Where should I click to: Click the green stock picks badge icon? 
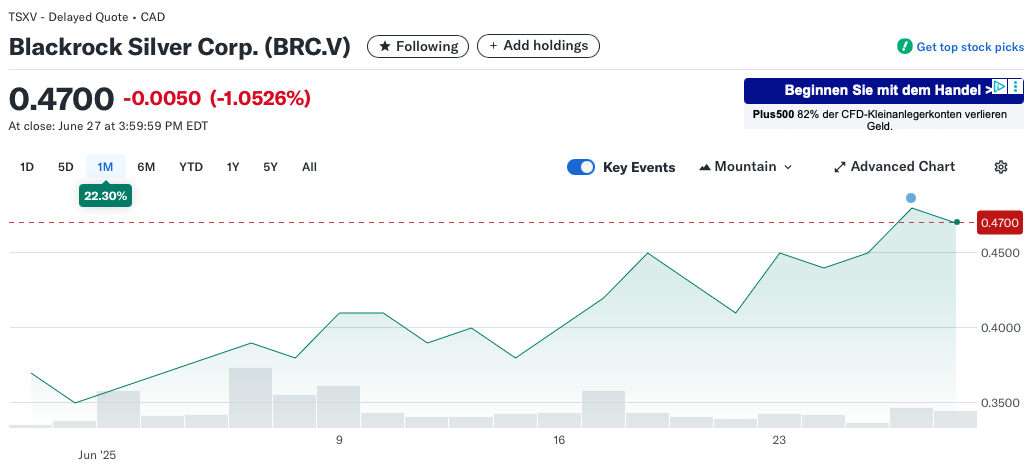[x=905, y=47]
